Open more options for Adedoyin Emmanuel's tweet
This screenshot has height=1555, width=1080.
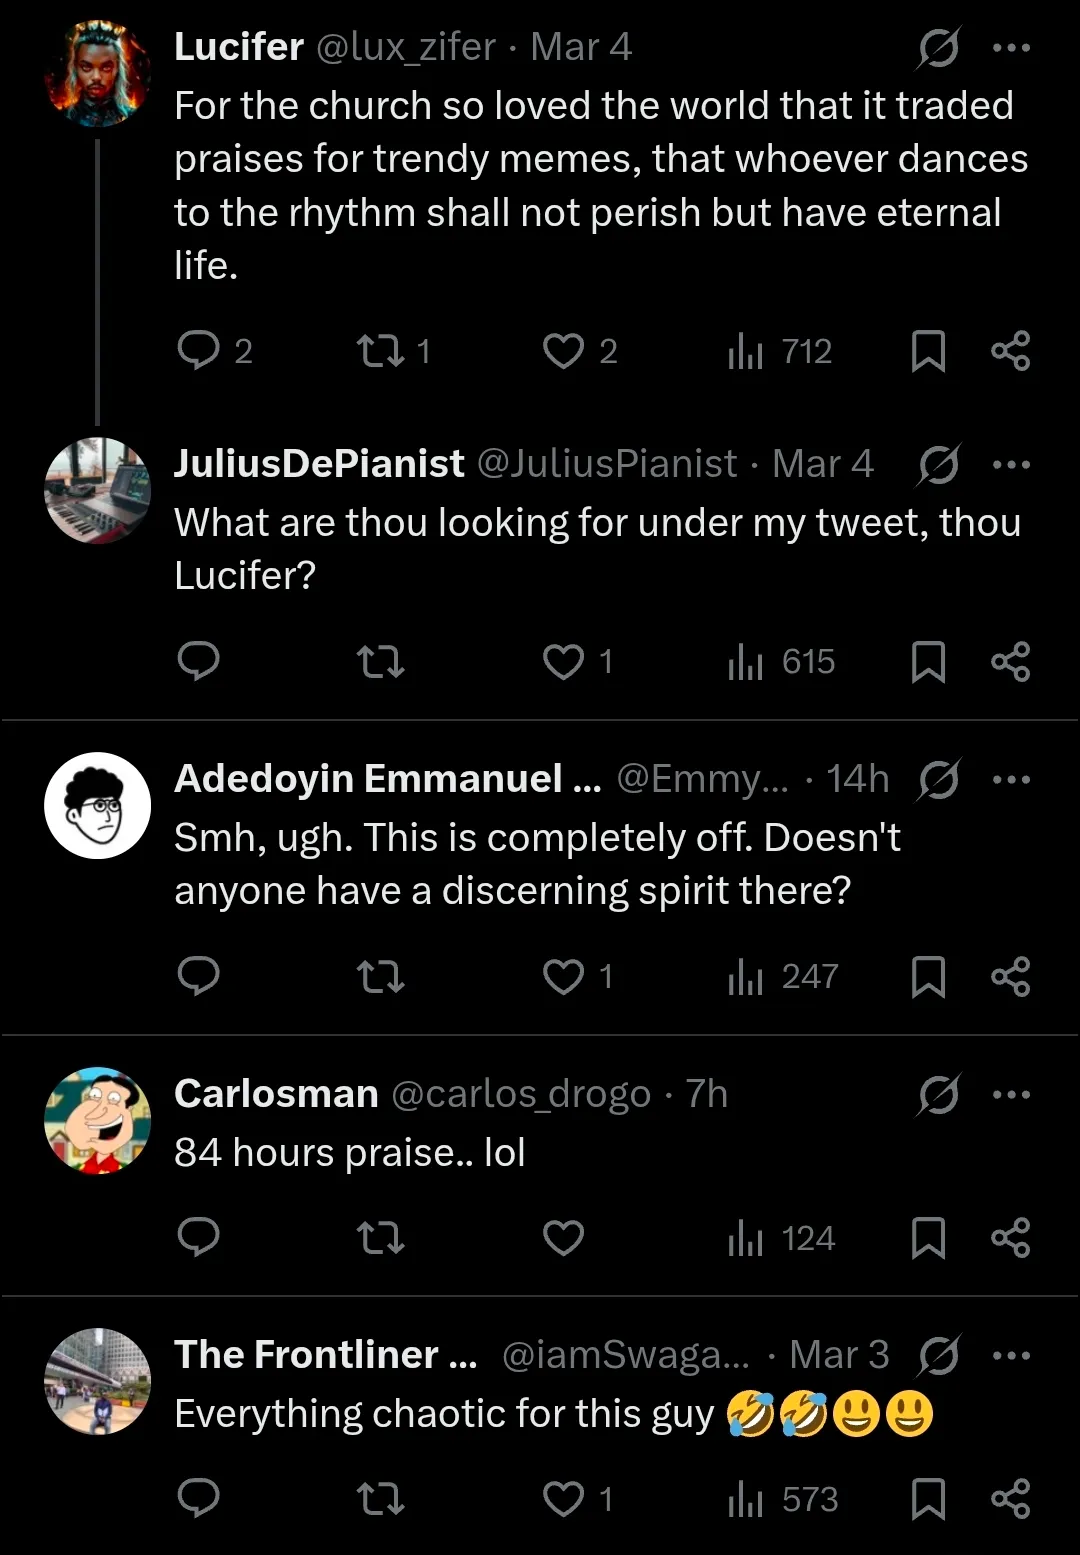click(1011, 779)
